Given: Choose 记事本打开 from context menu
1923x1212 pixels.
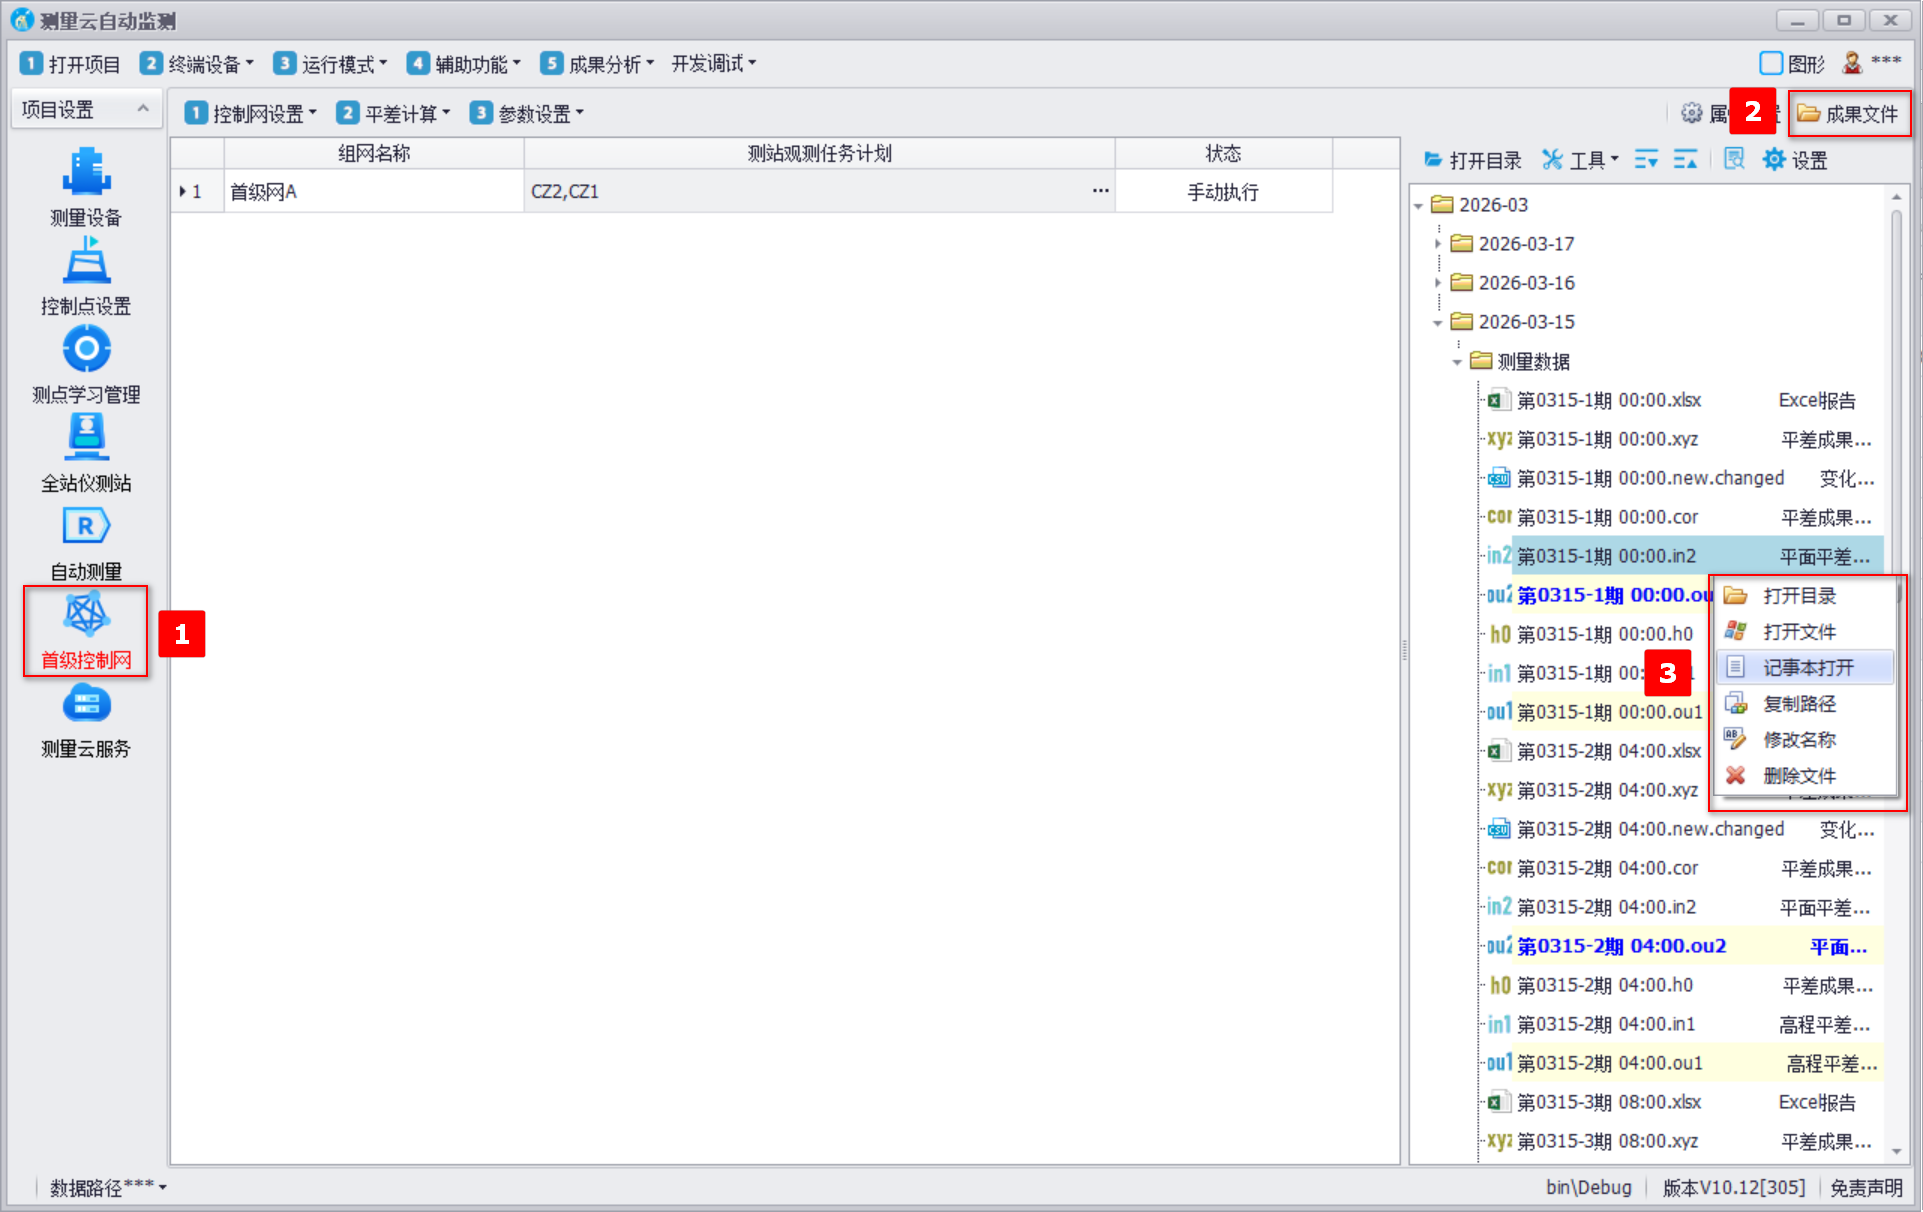Looking at the screenshot, I should point(1807,668).
